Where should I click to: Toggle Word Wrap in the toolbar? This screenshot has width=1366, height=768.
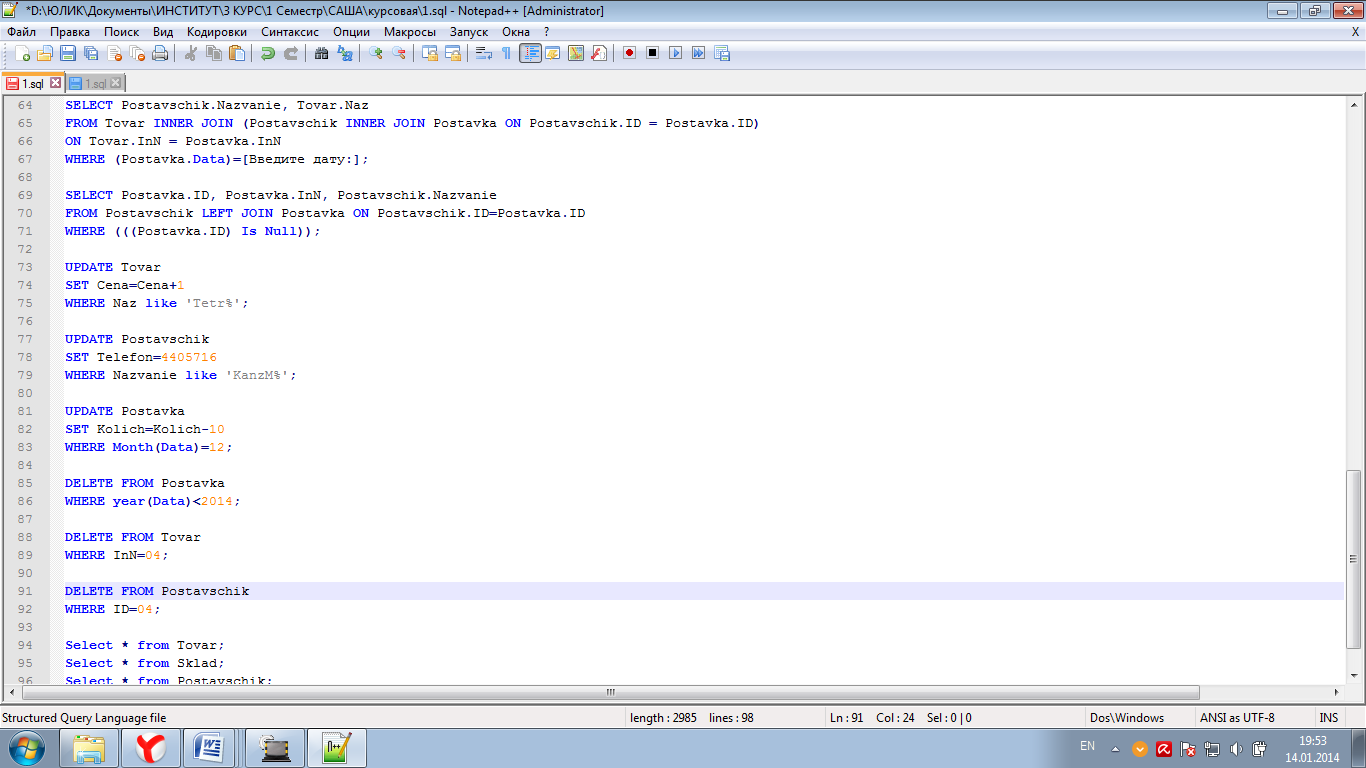pos(483,53)
